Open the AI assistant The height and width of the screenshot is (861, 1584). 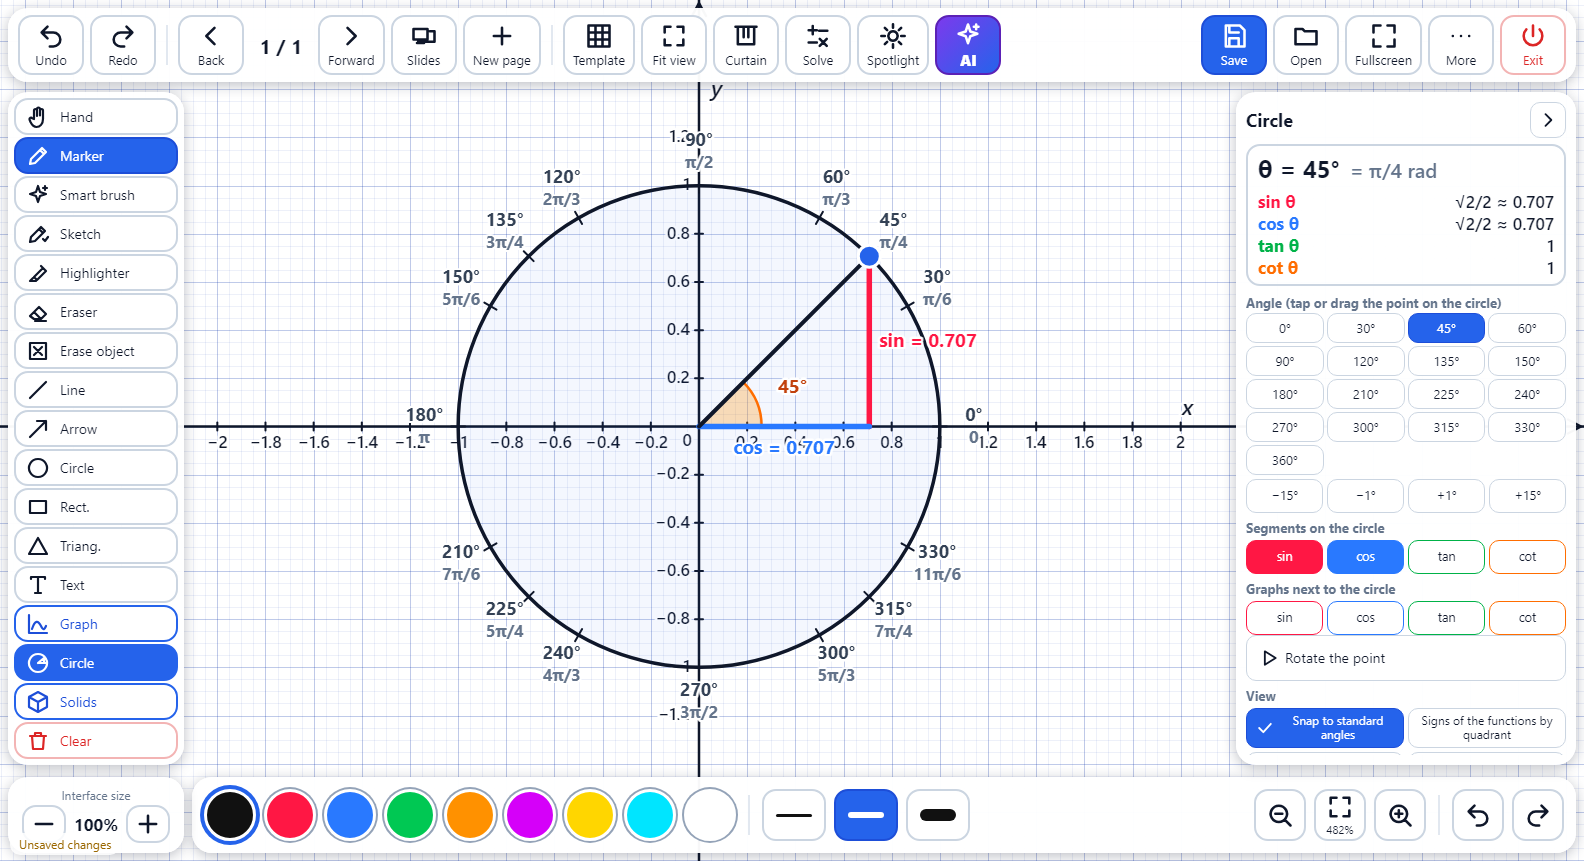pyautogui.click(x=968, y=45)
